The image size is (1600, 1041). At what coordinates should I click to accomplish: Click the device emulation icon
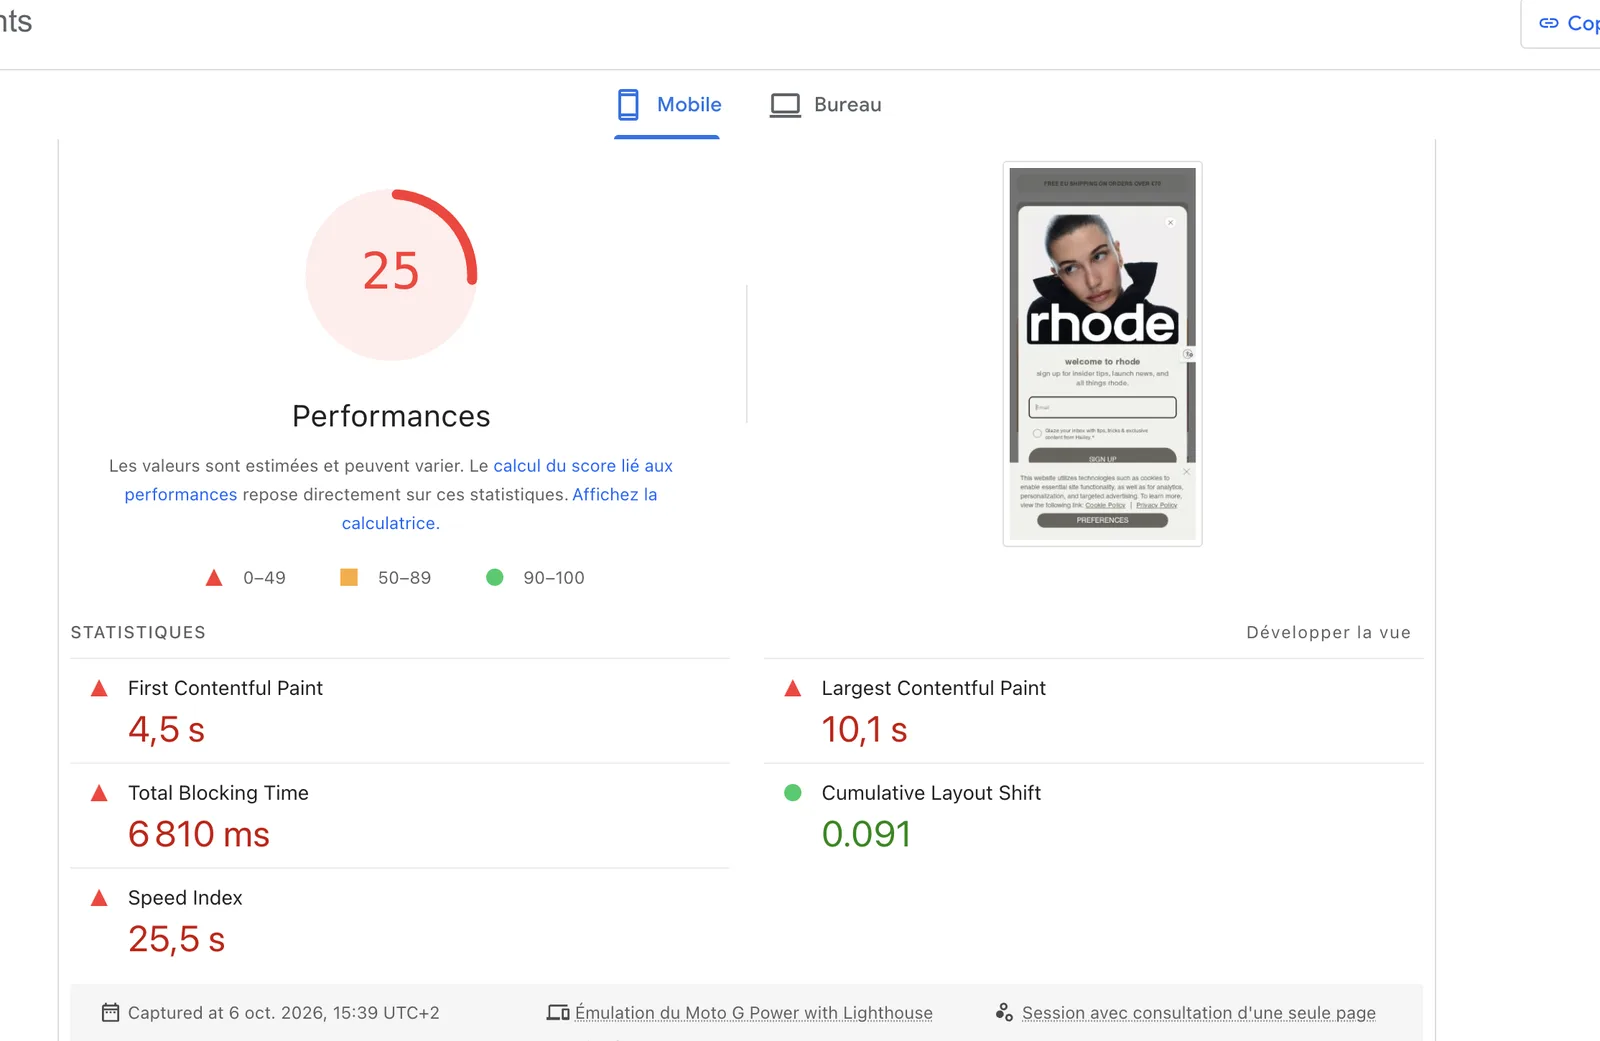[558, 1013]
